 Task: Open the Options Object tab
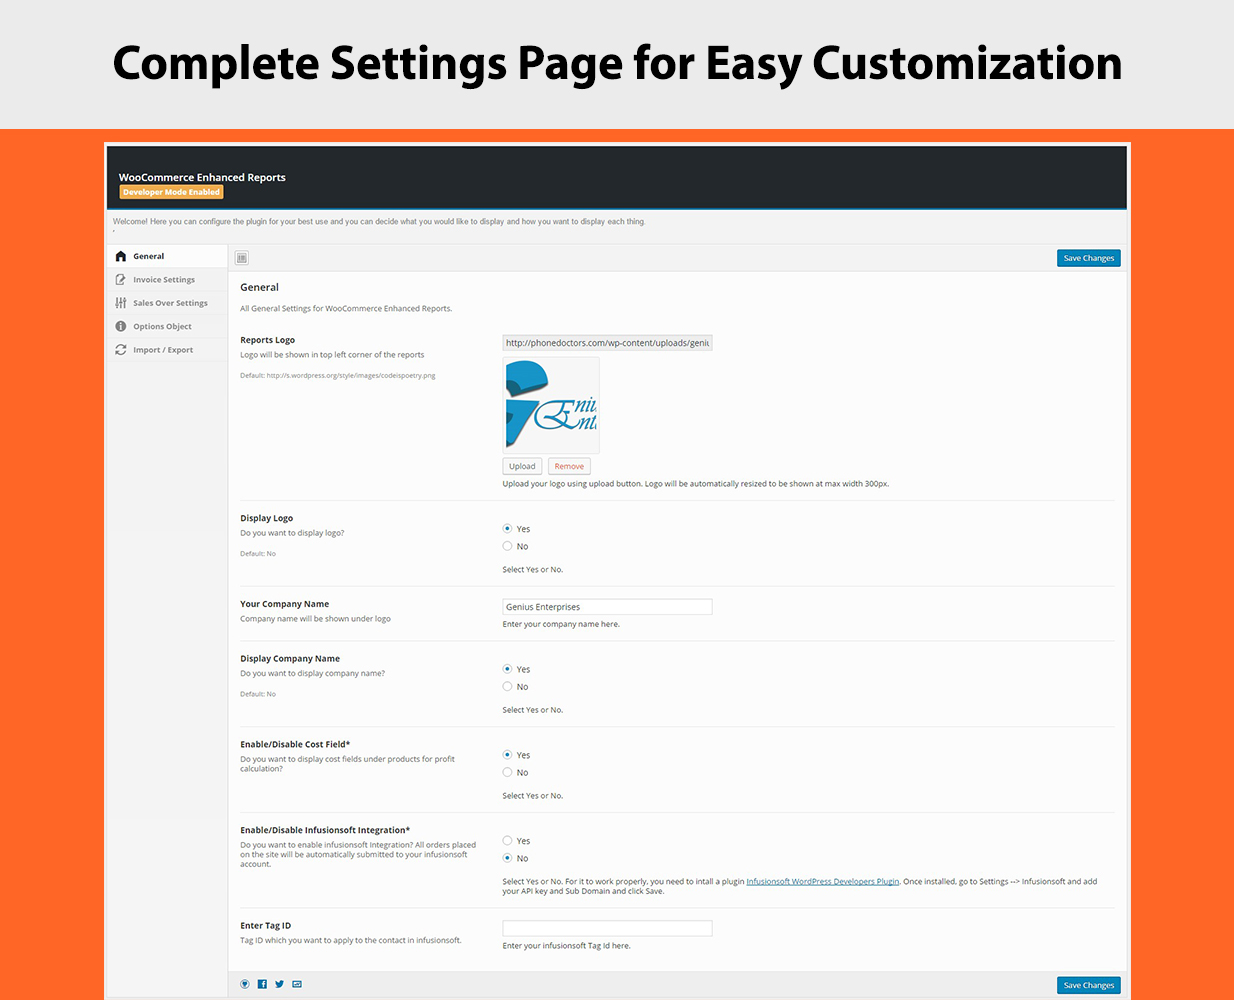pyautogui.click(x=167, y=327)
